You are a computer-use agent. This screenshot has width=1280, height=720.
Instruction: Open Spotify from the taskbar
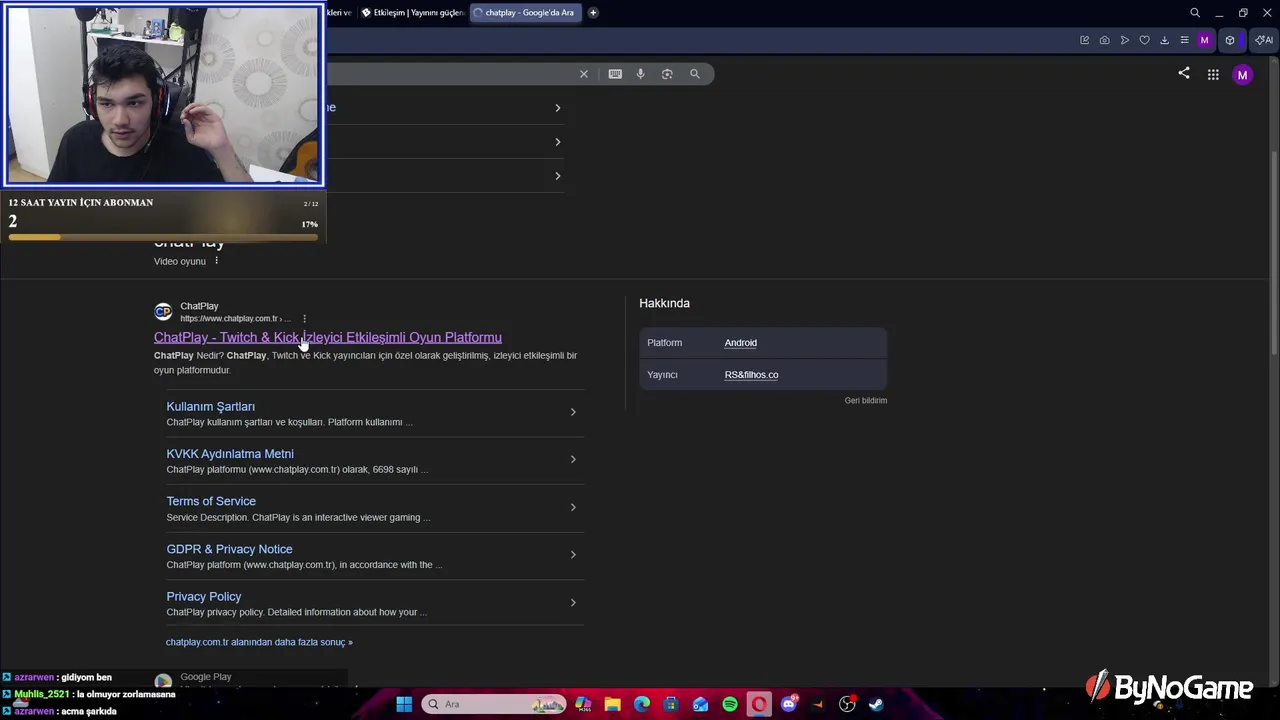click(x=730, y=704)
